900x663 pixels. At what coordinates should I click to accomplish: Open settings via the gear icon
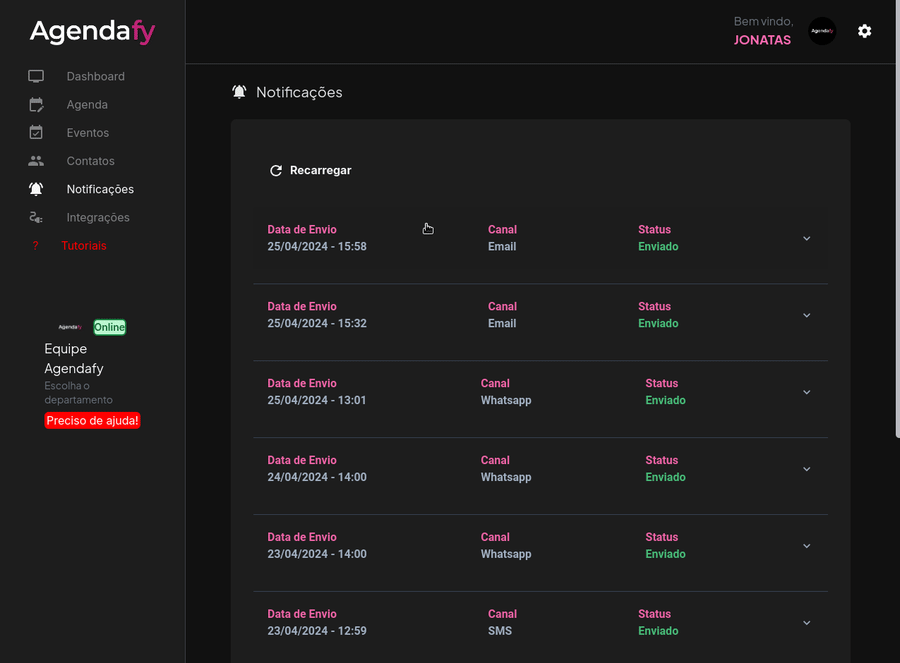pos(864,31)
